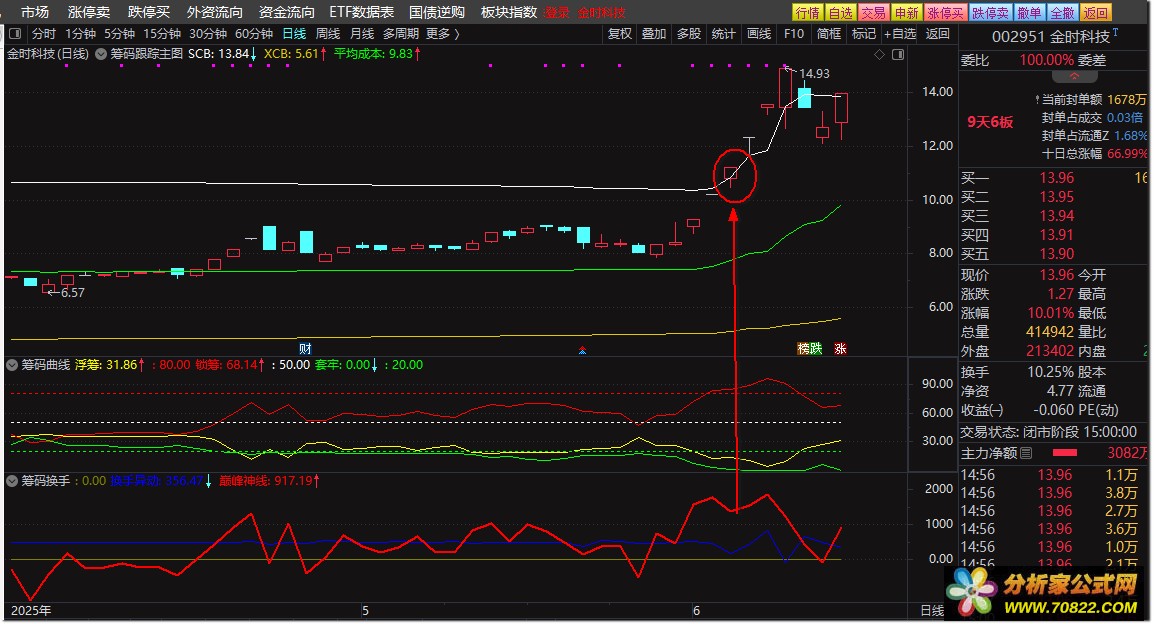Click the 14.93 high price label
Screen dimensions: 1154x624
pos(814,74)
